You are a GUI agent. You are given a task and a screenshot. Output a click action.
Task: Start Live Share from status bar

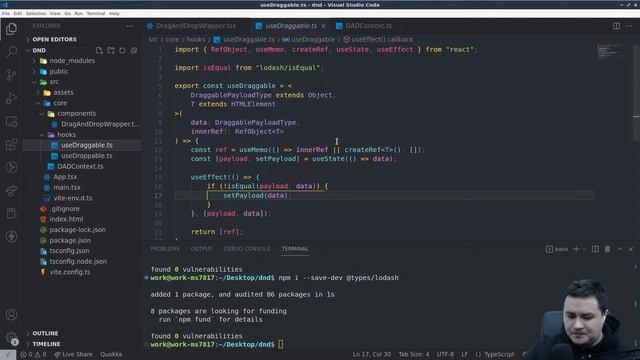73,354
